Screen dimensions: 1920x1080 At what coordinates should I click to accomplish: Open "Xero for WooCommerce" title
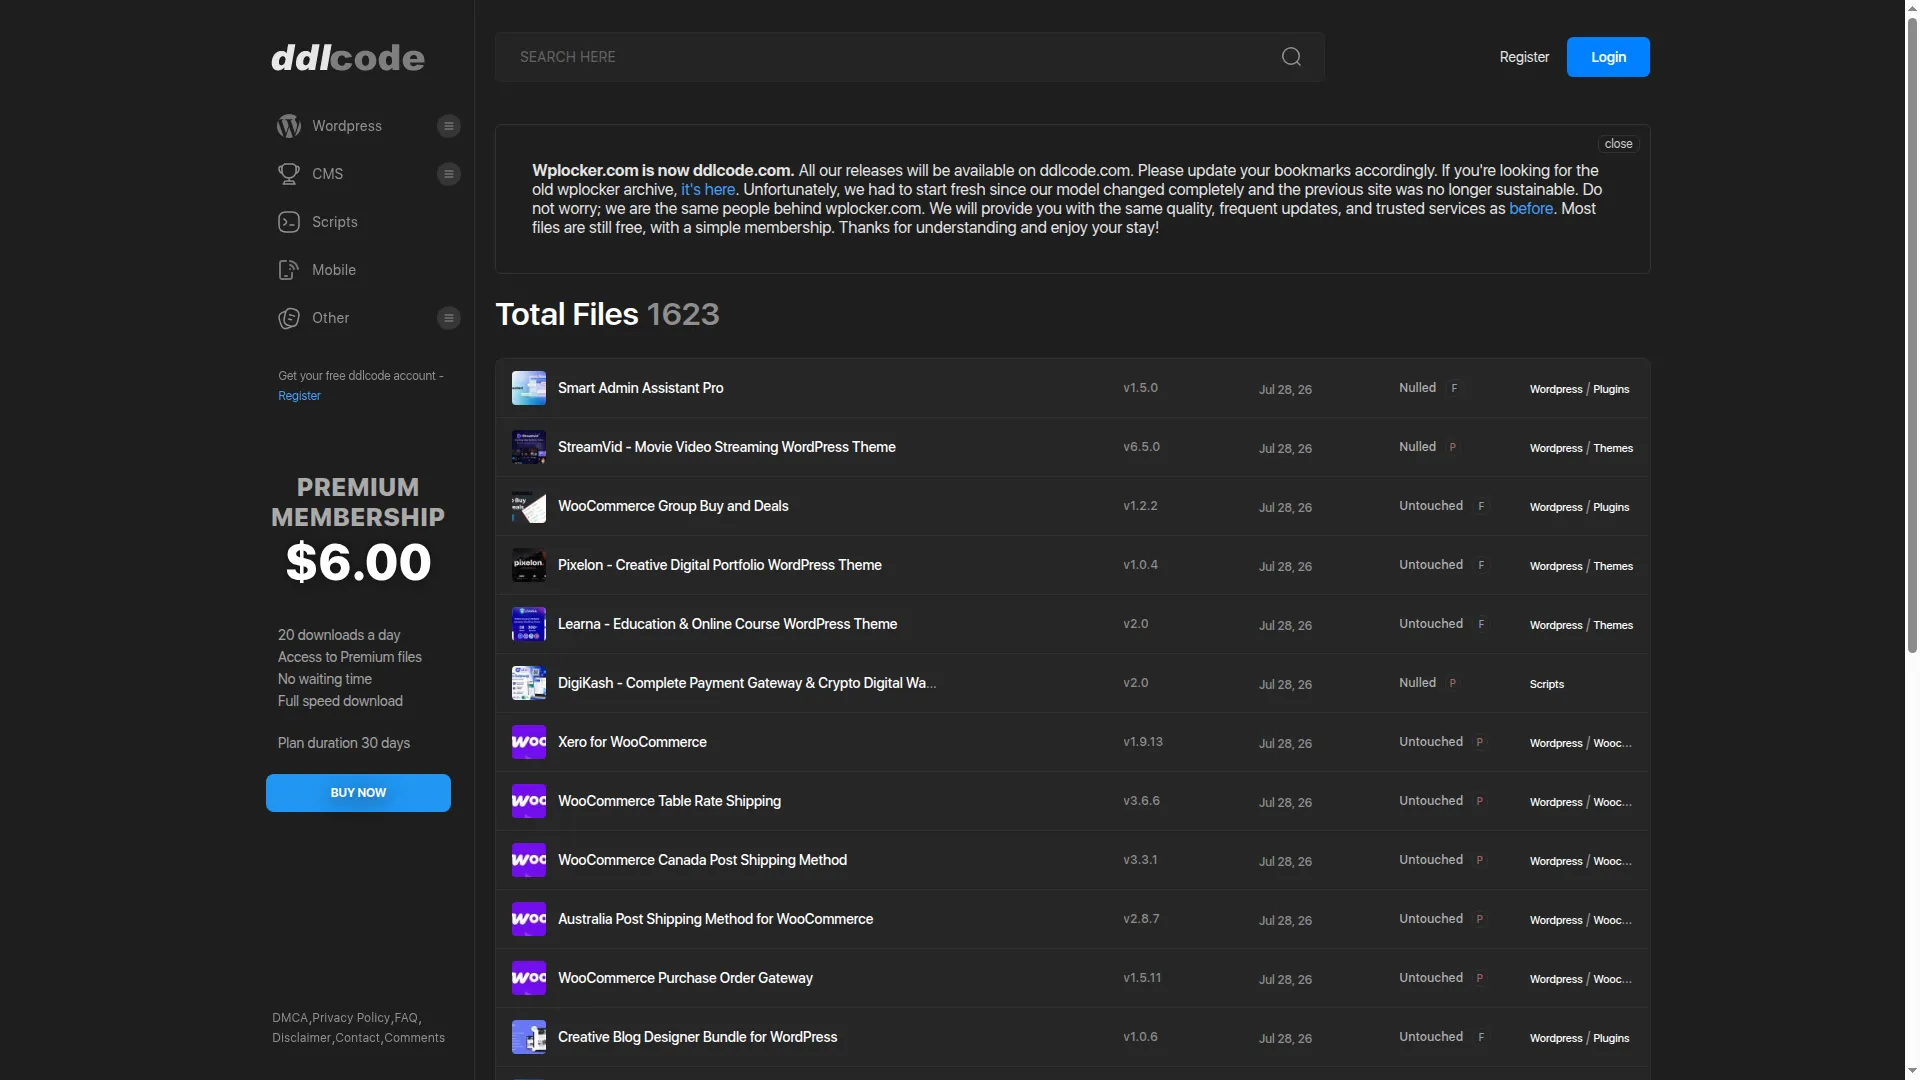(x=632, y=742)
